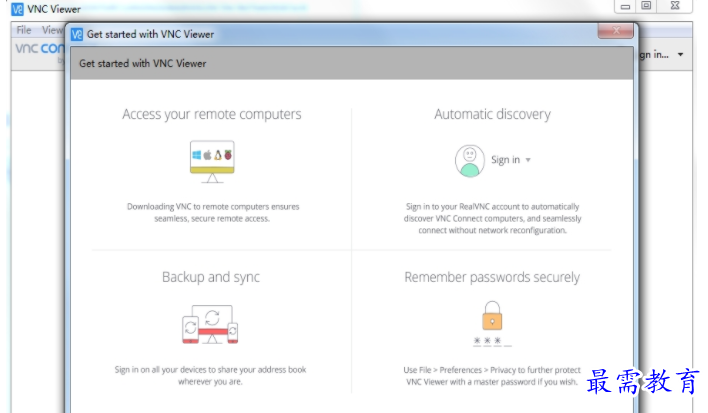Click the Remember passwords securely heading

[x=492, y=277]
